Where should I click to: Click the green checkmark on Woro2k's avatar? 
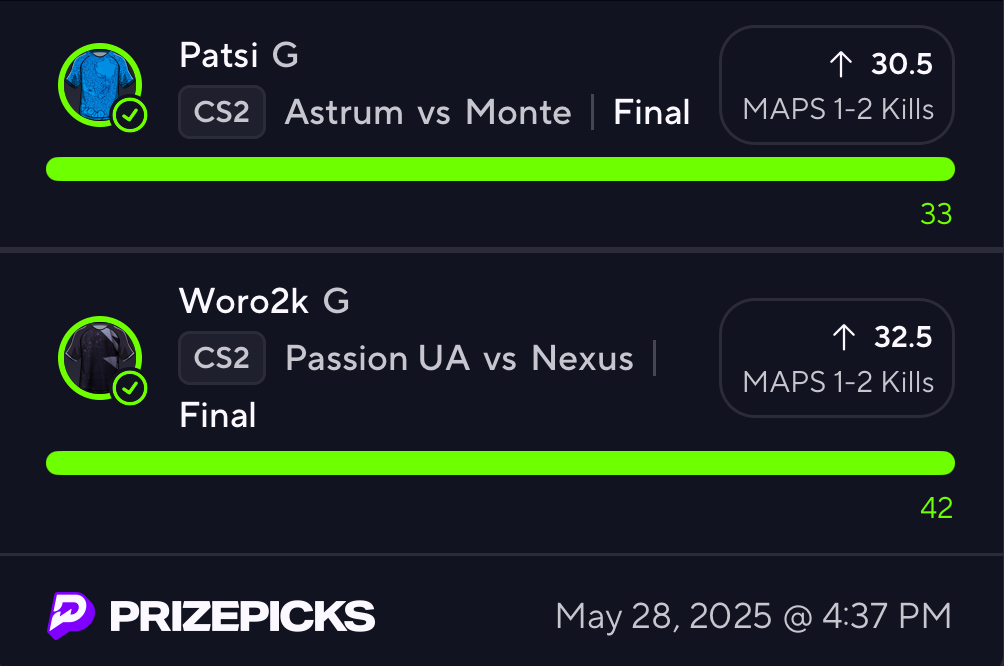coord(130,388)
